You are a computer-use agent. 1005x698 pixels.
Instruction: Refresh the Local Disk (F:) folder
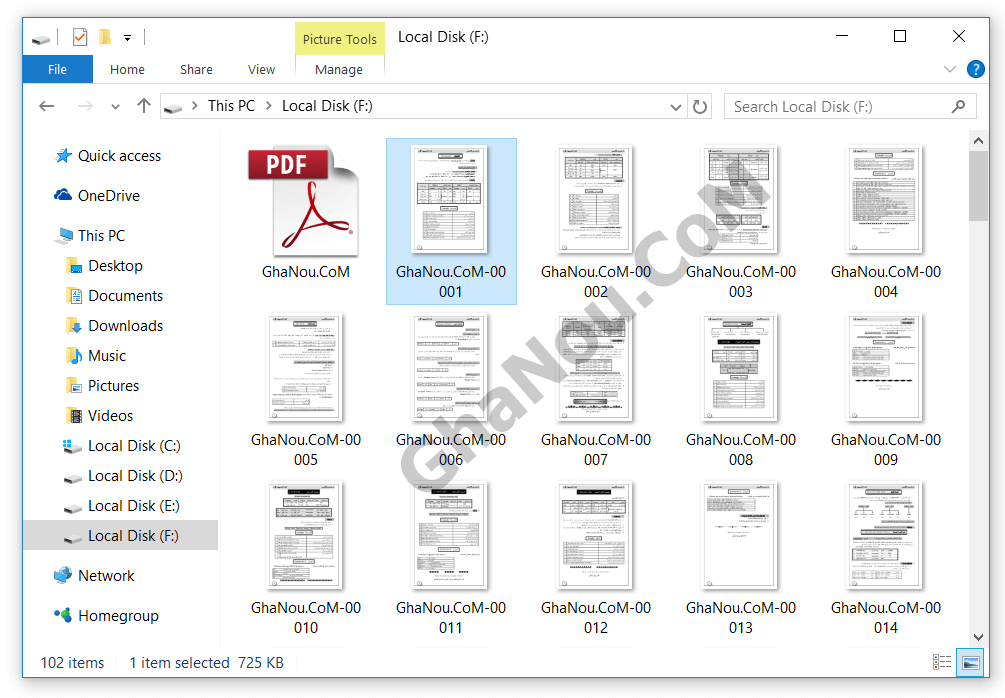700,107
